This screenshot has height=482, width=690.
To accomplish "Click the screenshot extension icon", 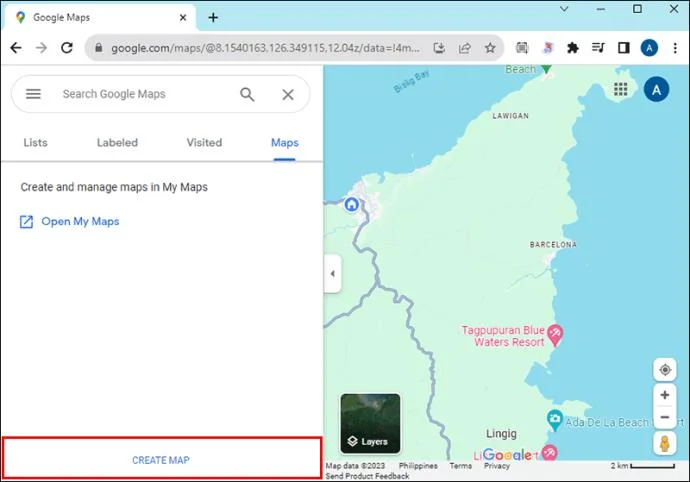I will tap(522, 48).
